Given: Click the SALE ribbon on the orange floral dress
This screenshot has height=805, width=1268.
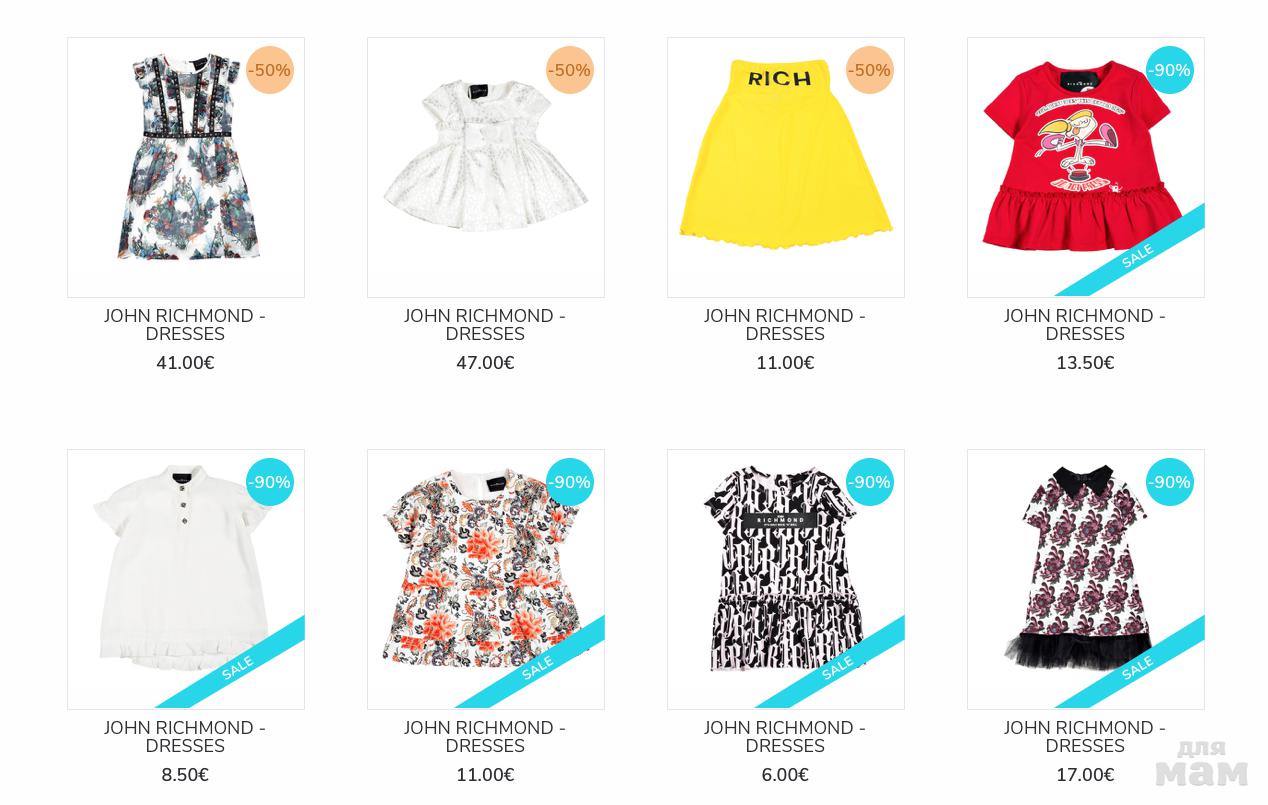Looking at the screenshot, I should 537,668.
